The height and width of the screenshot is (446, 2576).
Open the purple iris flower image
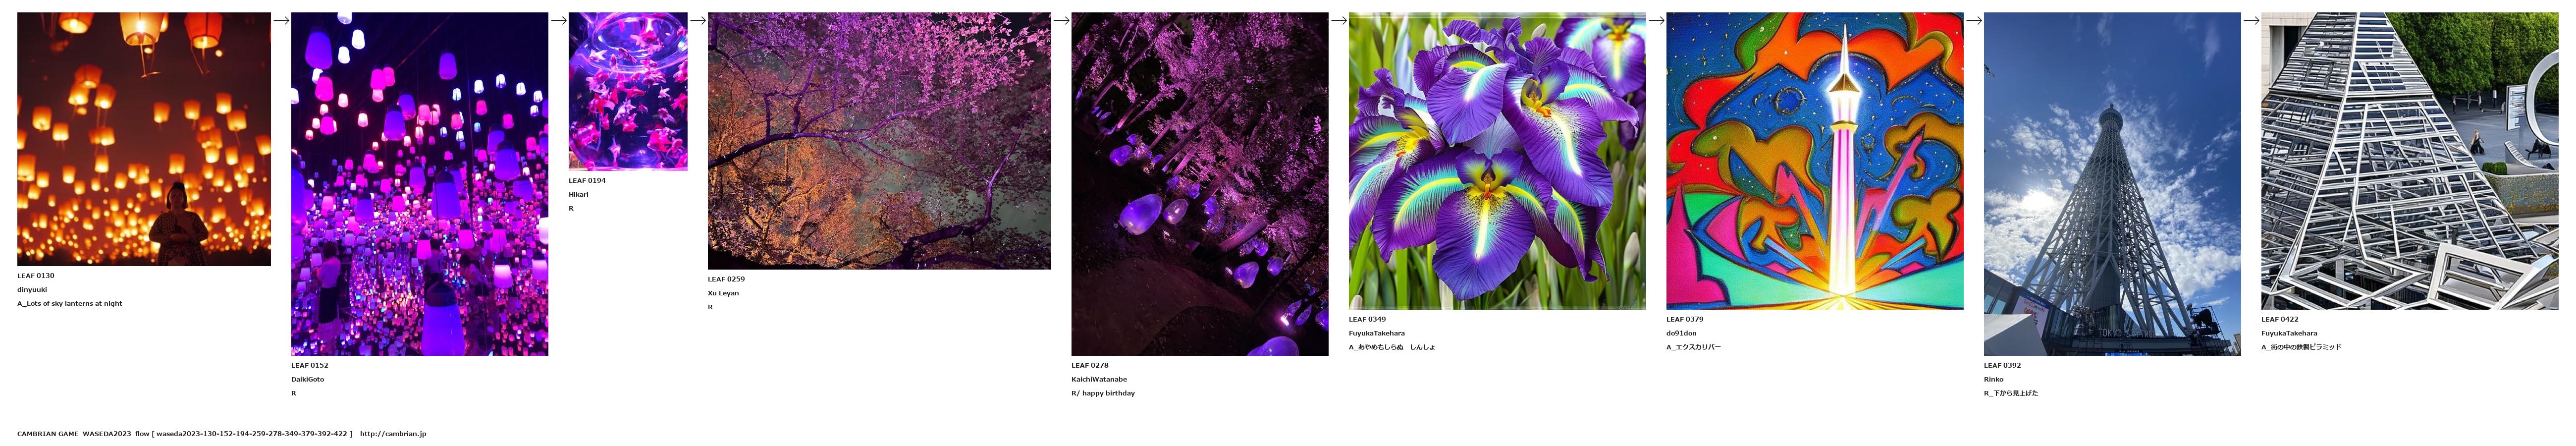pos(1497,161)
